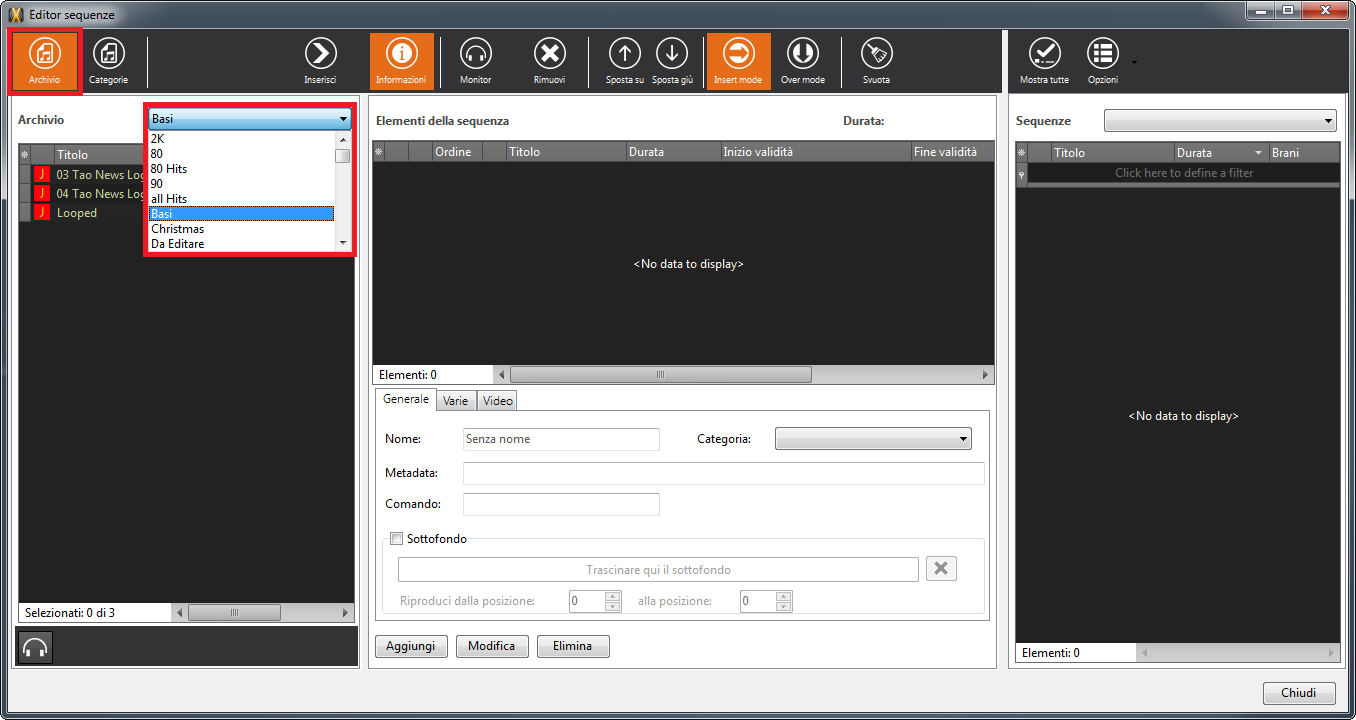1356x720 pixels.
Task: Switch to the Video tab
Action: [x=497, y=400]
